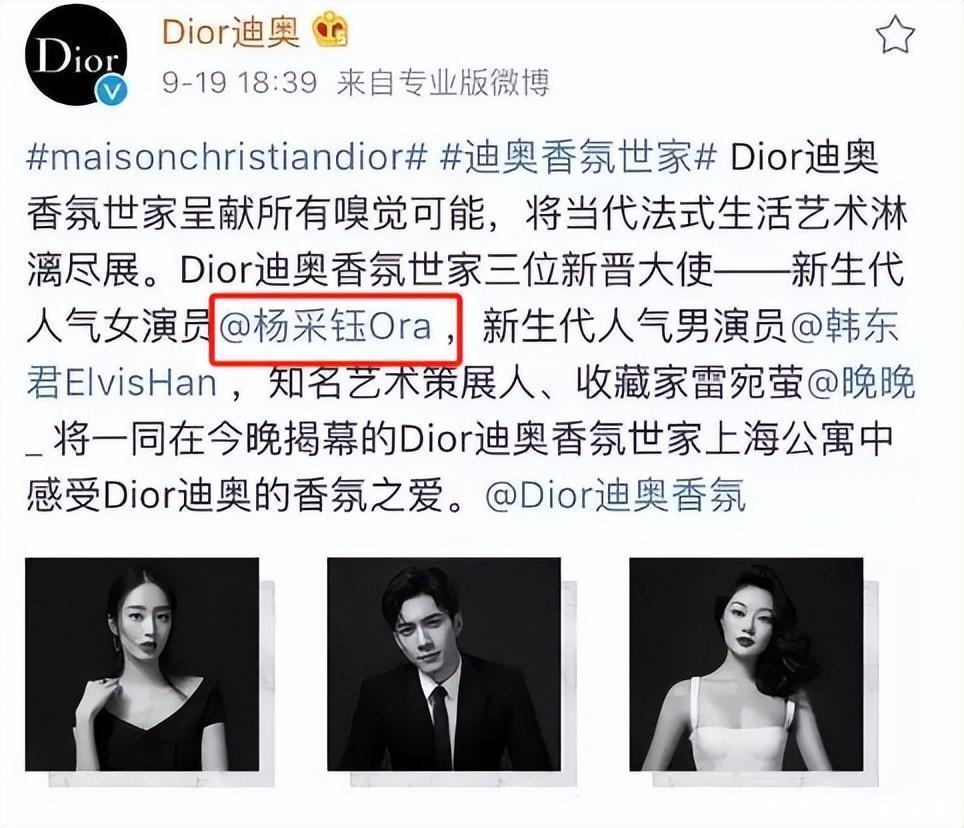Screen dimensions: 964x828
Task: Click the 君ElvisHan text continuation
Action: [x=122, y=384]
